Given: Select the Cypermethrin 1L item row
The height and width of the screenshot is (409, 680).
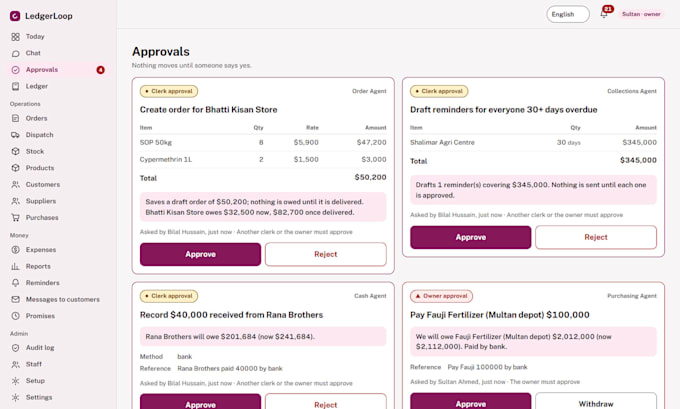Looking at the screenshot, I should pyautogui.click(x=263, y=160).
